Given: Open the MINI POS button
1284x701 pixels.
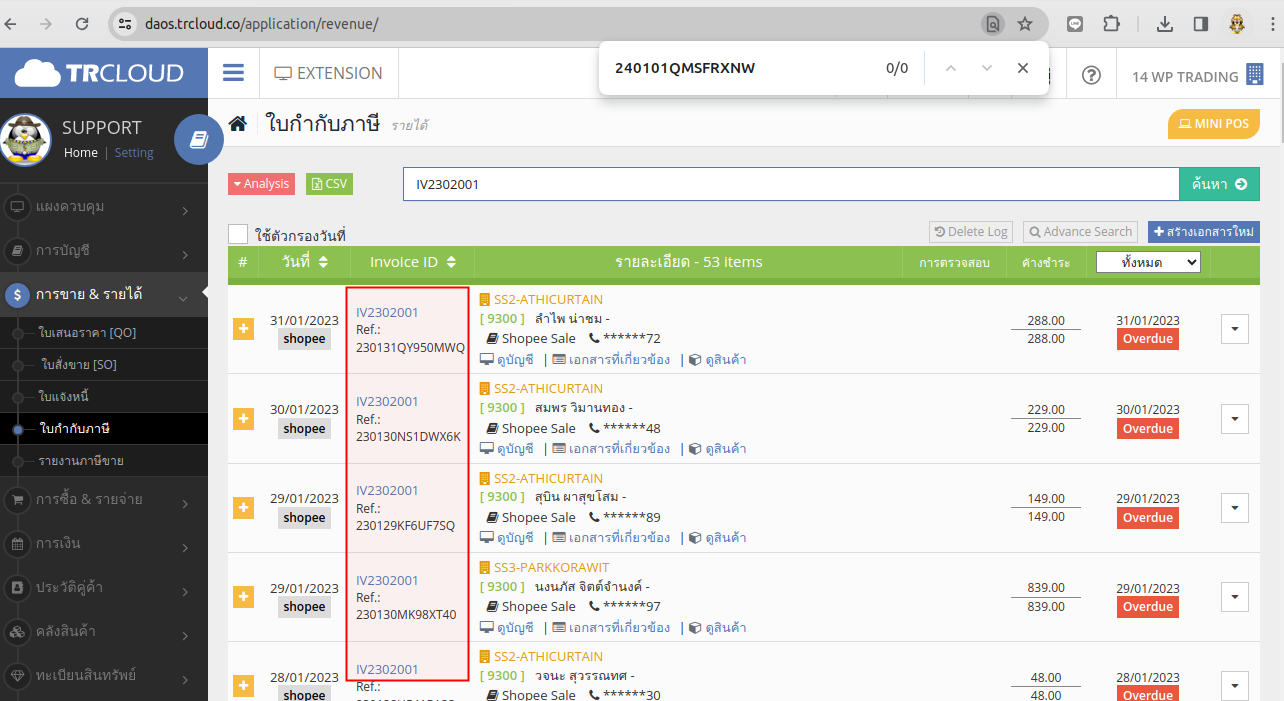Looking at the screenshot, I should click(x=1213, y=124).
